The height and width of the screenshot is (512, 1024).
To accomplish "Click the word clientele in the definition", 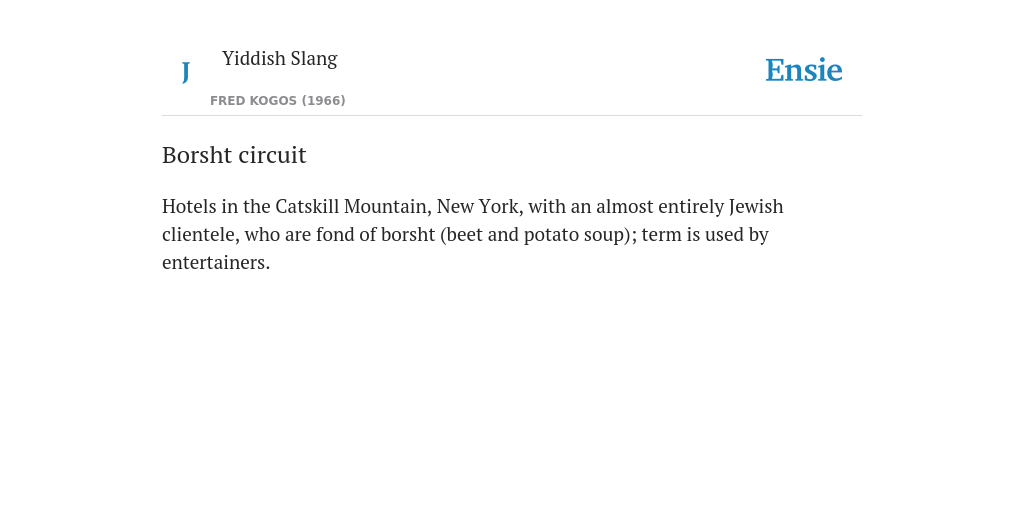I will click(200, 234).
